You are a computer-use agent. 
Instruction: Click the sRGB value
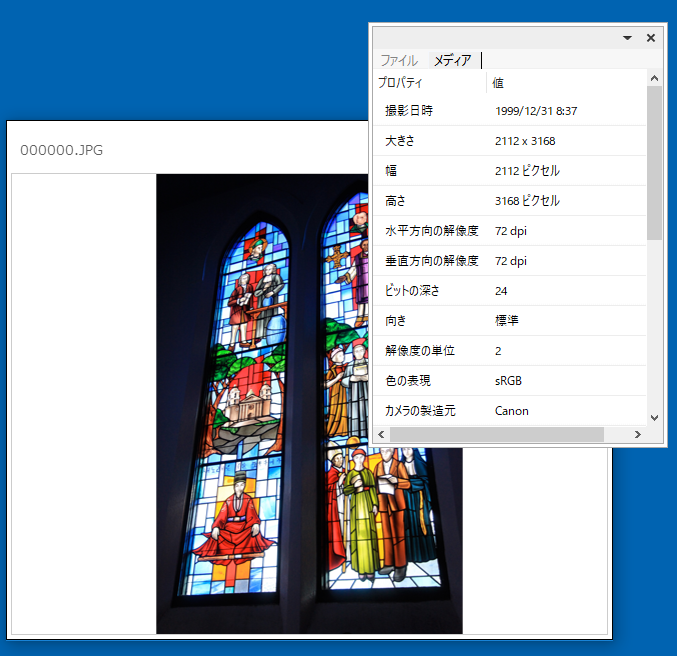[508, 381]
